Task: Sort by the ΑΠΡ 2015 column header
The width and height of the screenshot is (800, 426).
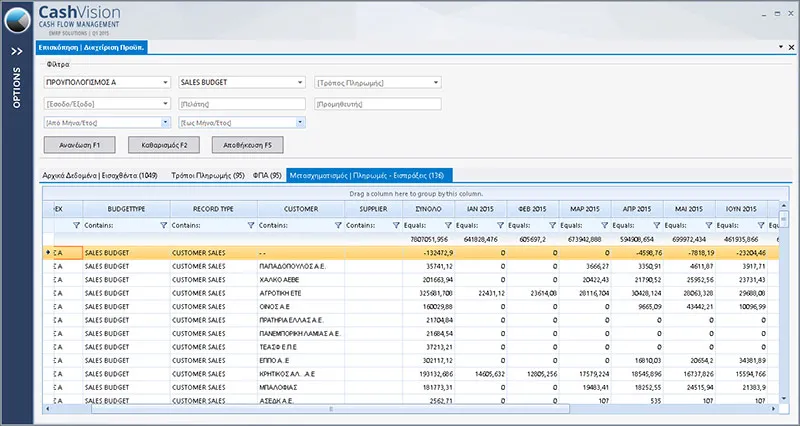Action: tap(637, 209)
